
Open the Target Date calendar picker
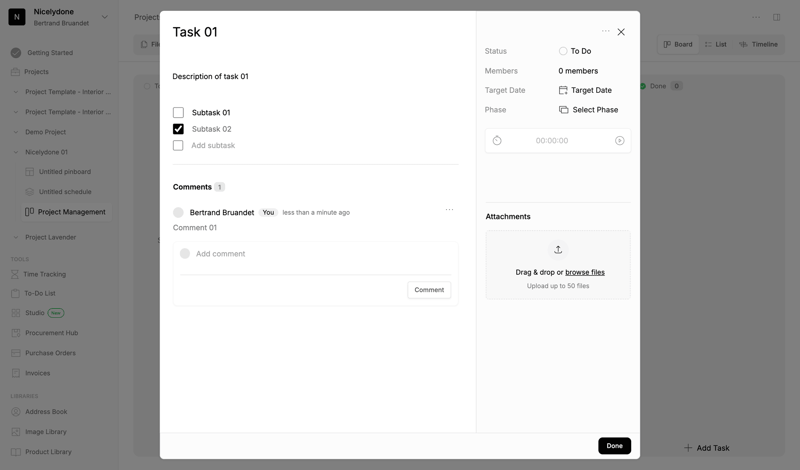(x=563, y=90)
